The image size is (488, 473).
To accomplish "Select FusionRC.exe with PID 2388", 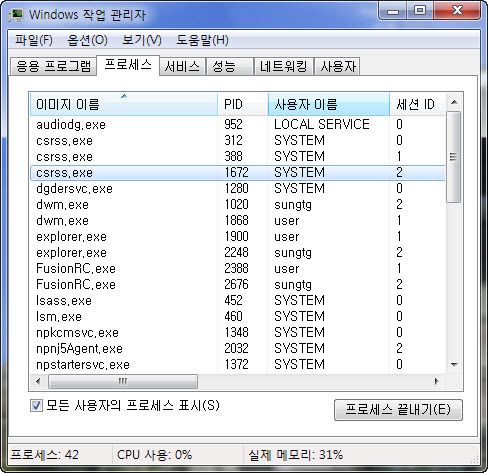I will (238, 269).
